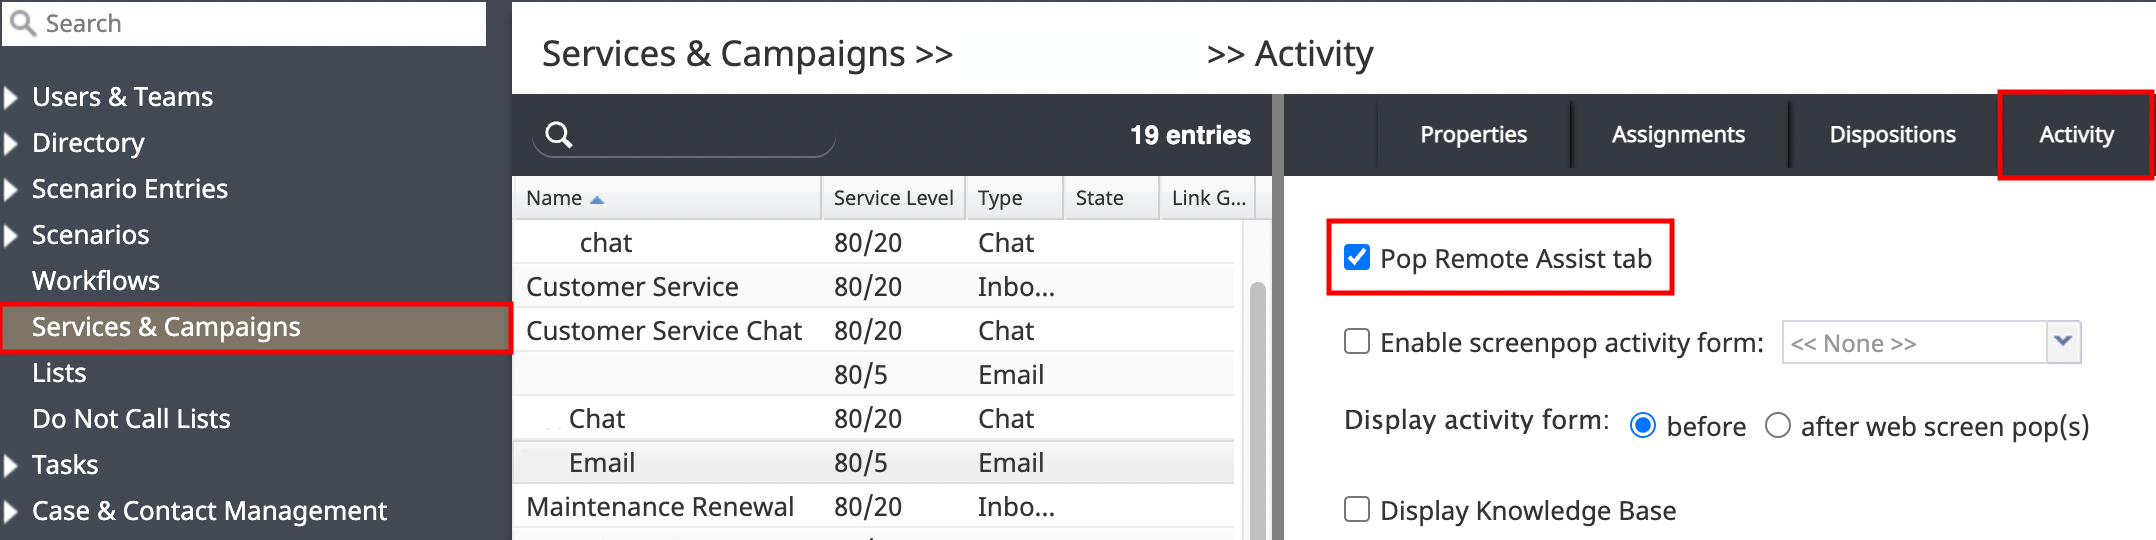
Task: Expand the Users & Teams section
Action: [11, 97]
